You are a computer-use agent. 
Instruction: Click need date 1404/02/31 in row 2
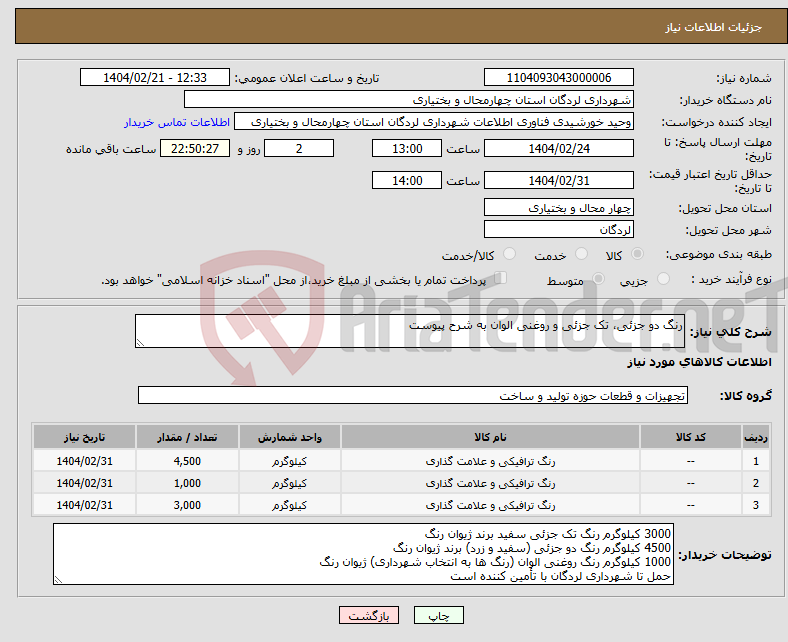click(x=84, y=483)
